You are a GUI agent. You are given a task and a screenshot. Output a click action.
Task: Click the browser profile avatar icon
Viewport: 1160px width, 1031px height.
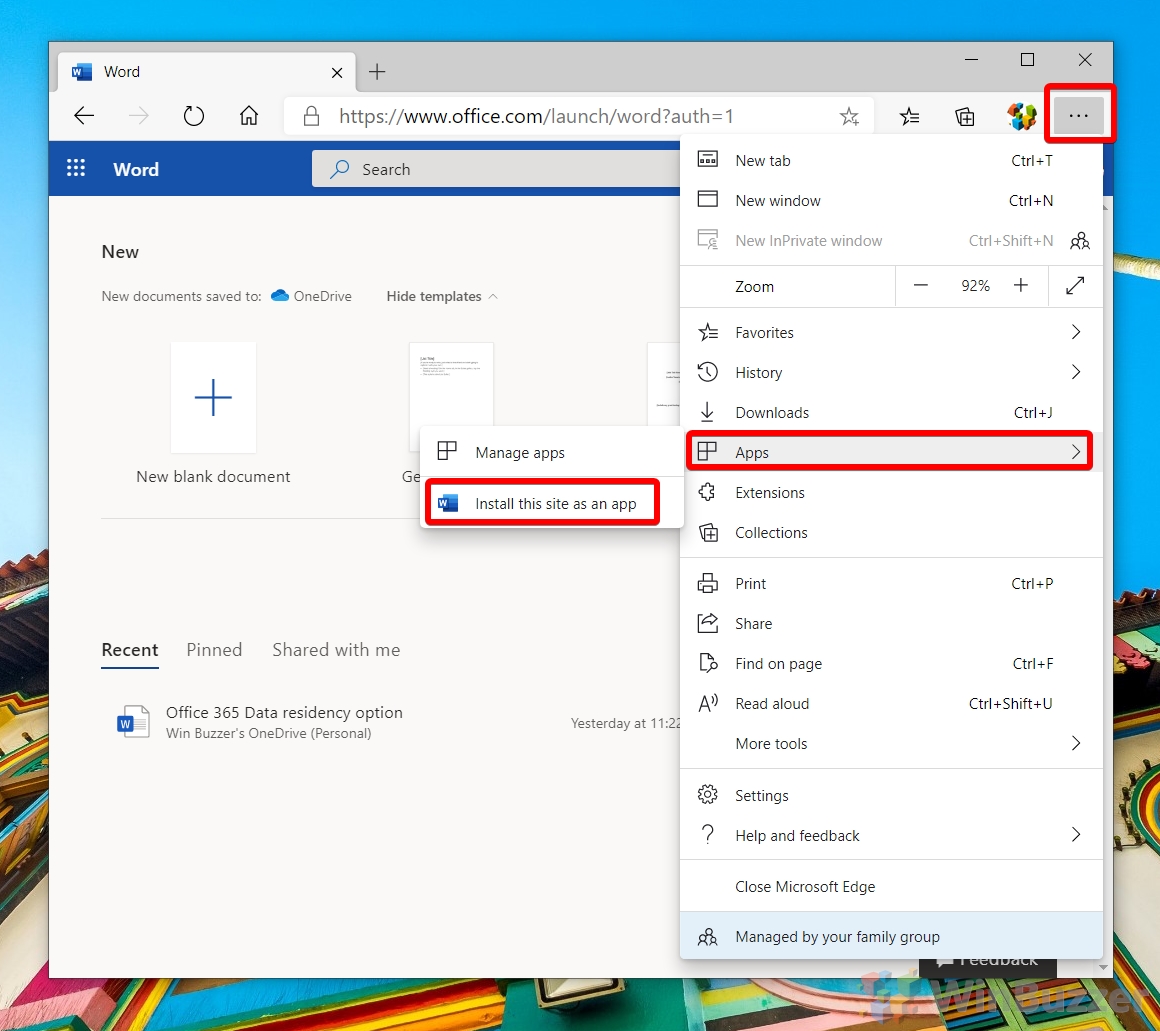1021,116
